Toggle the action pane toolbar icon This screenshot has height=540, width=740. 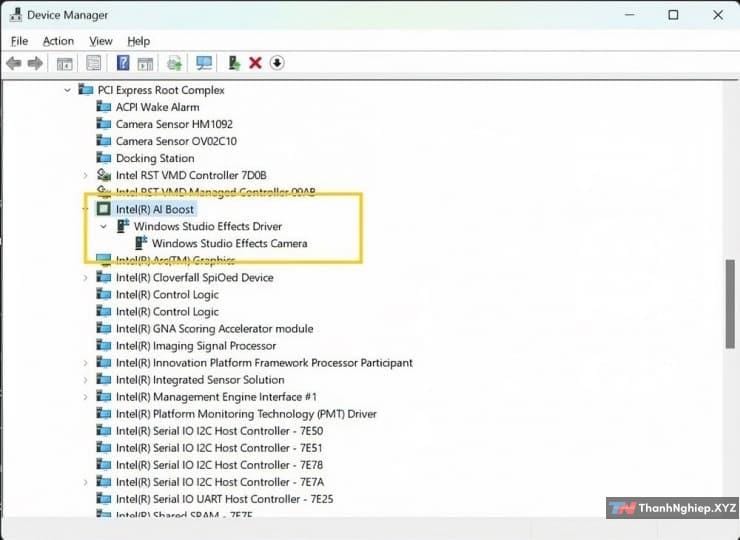[145, 63]
